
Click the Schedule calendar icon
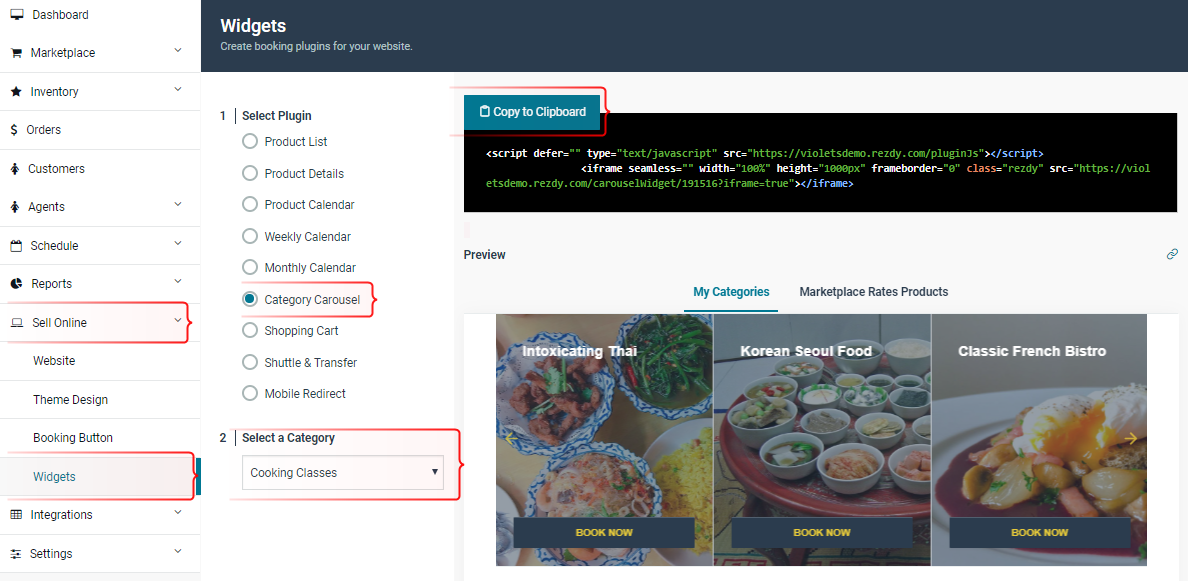16,245
